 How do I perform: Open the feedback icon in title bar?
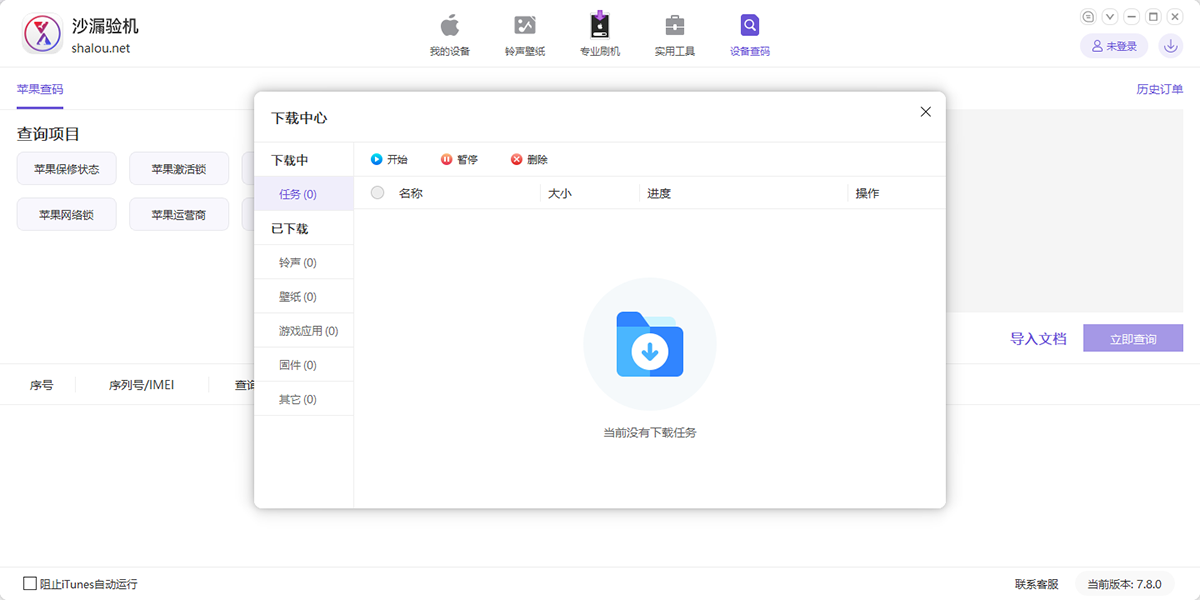pos(1088,17)
